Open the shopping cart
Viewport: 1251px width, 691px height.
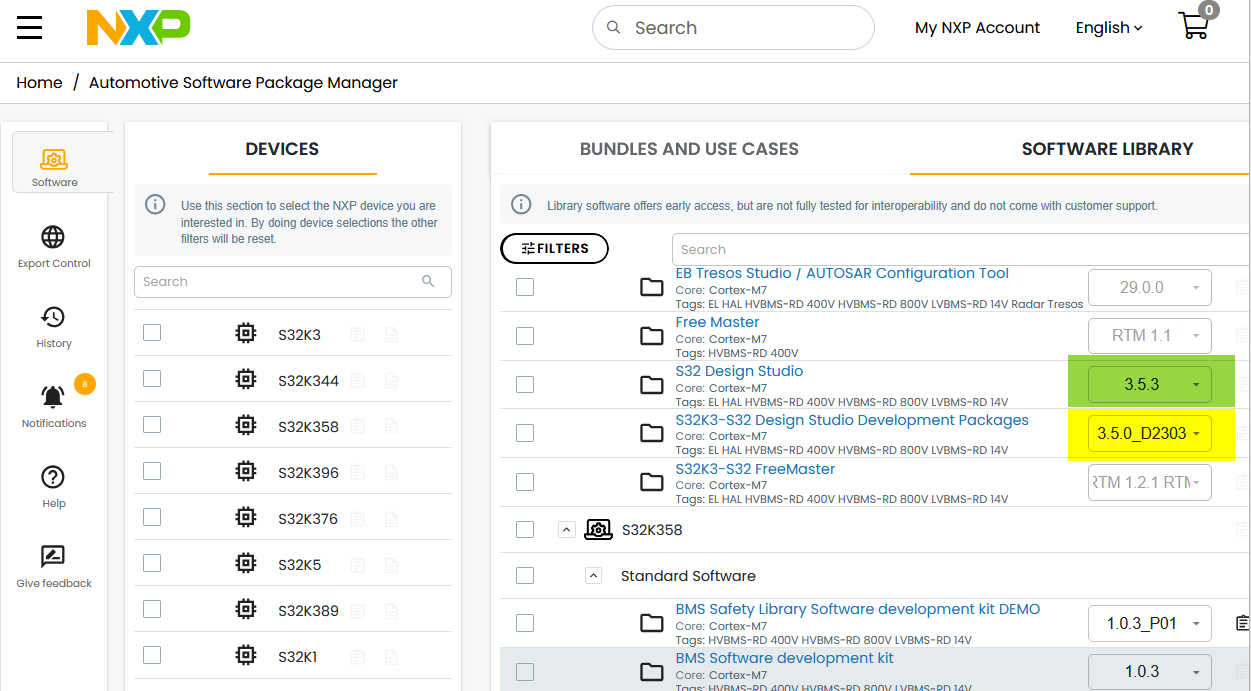[1195, 24]
